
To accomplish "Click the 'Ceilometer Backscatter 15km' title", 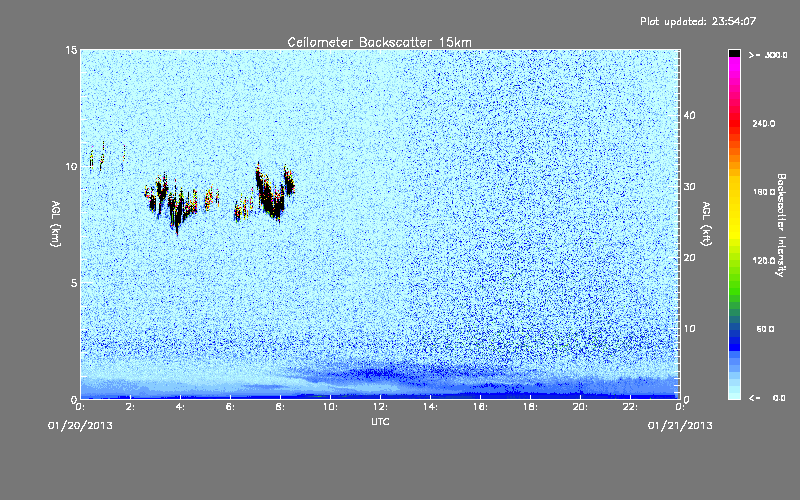I will 380,42.
